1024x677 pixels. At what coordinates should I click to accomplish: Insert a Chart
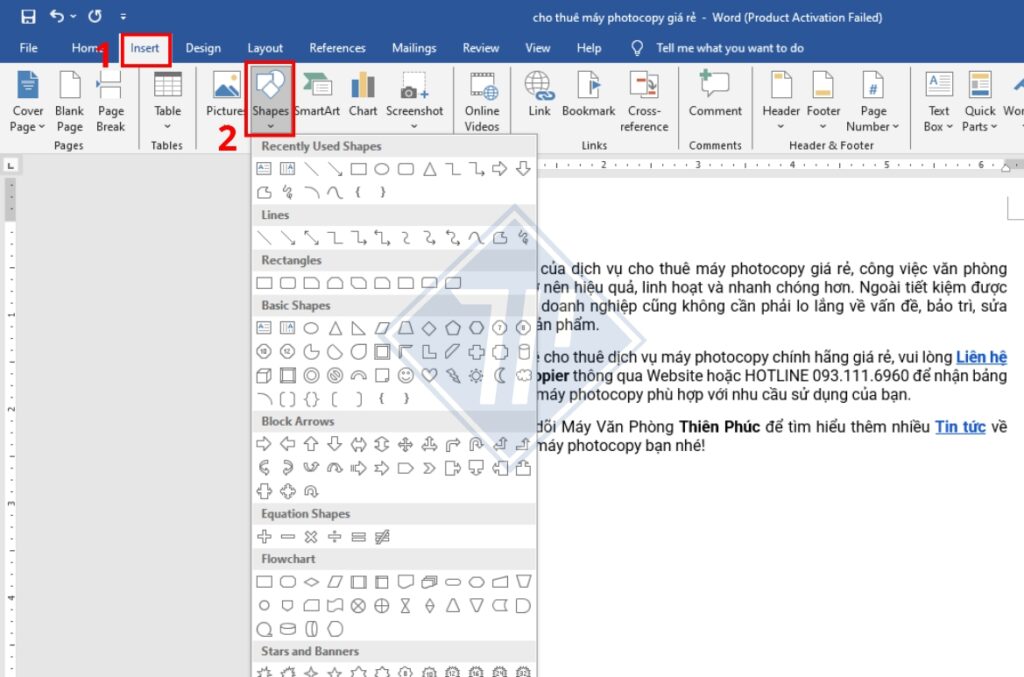coord(362,97)
